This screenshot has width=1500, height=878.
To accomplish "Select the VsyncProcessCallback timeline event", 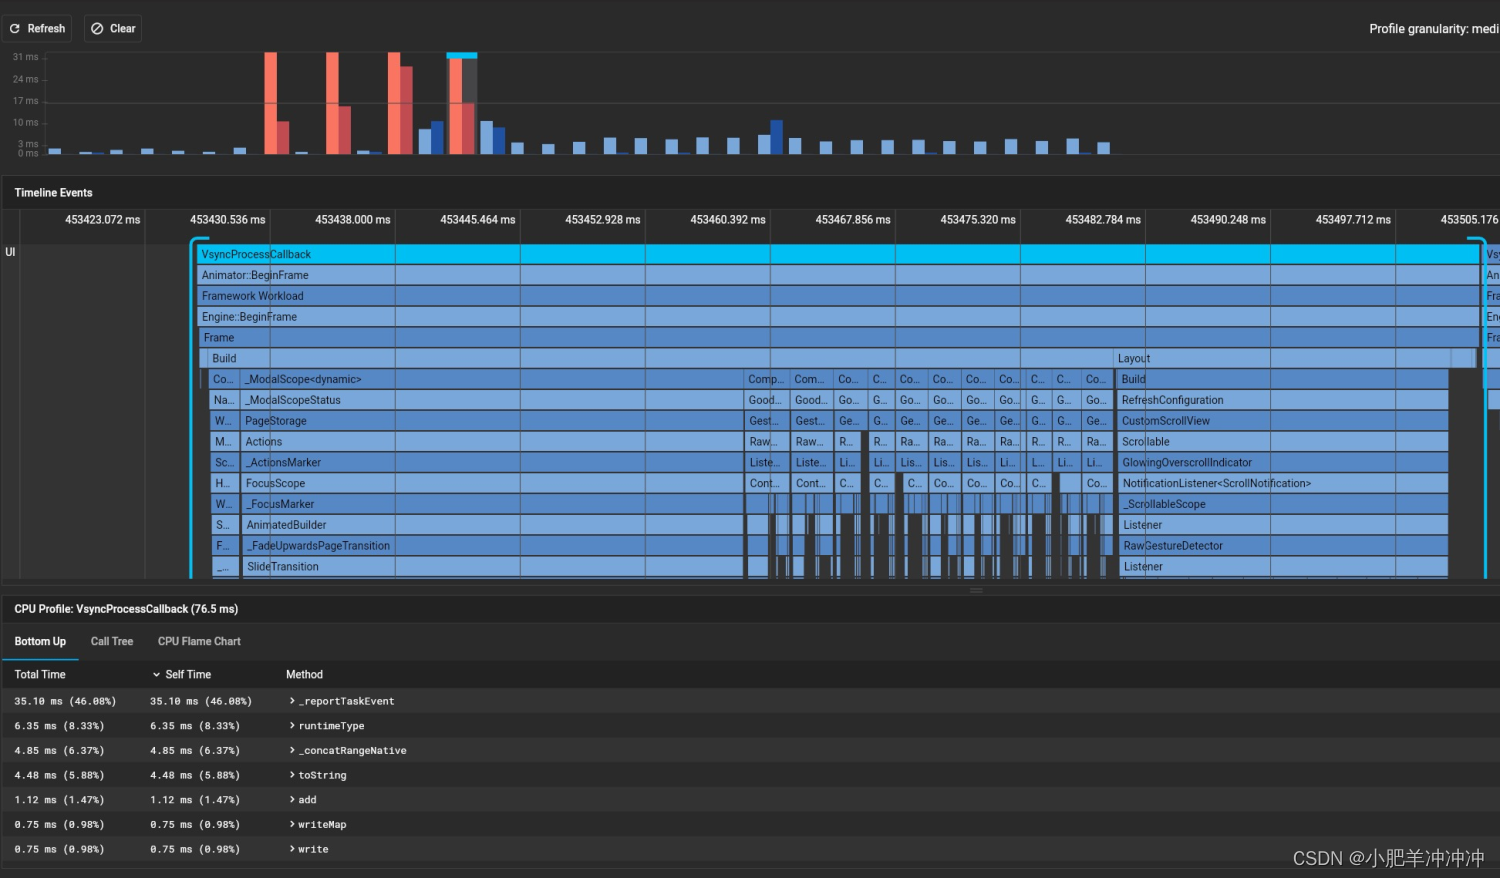I will tap(838, 254).
